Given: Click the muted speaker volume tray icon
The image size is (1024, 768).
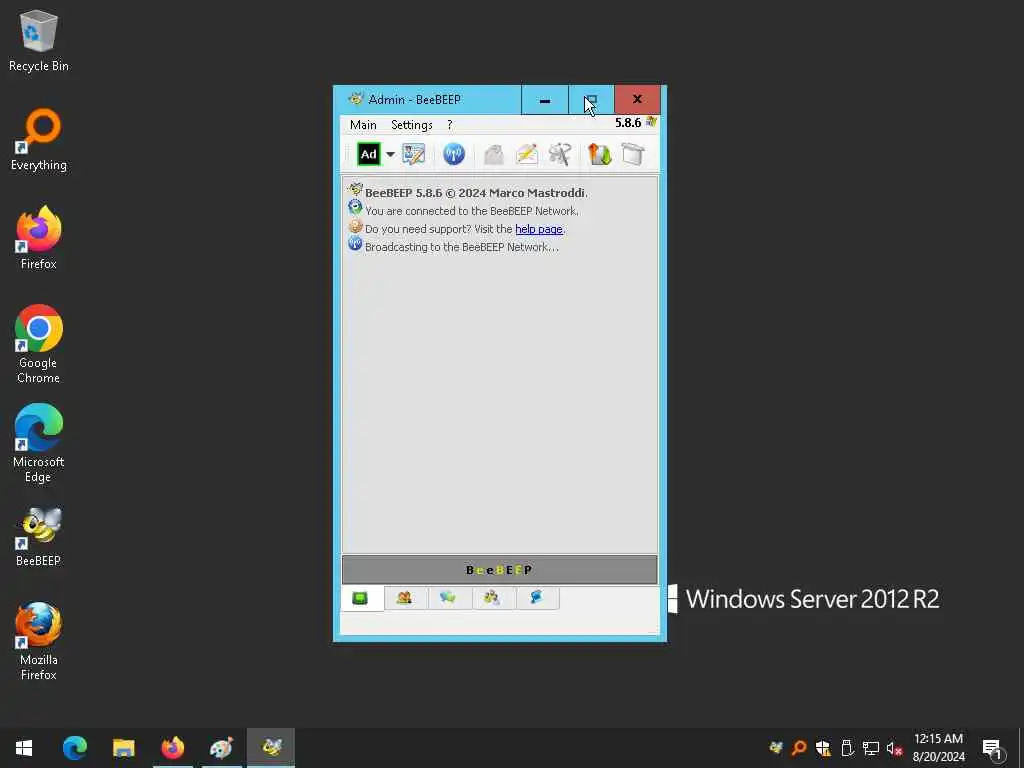Looking at the screenshot, I should (894, 748).
